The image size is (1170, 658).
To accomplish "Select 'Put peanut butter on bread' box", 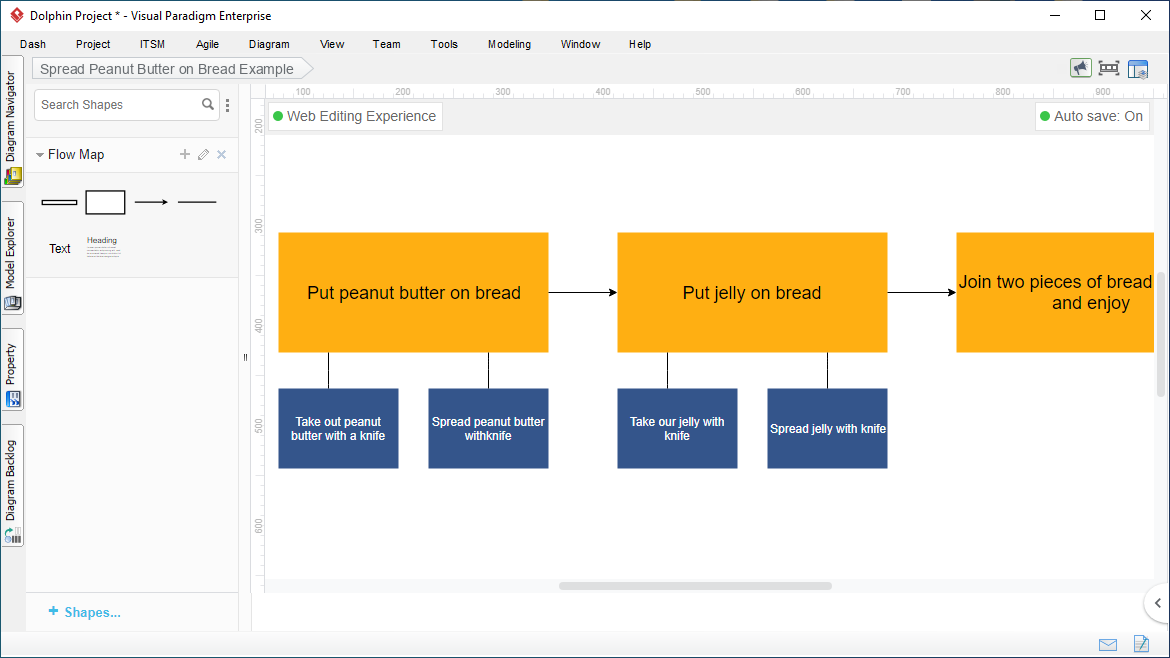I will coord(413,292).
